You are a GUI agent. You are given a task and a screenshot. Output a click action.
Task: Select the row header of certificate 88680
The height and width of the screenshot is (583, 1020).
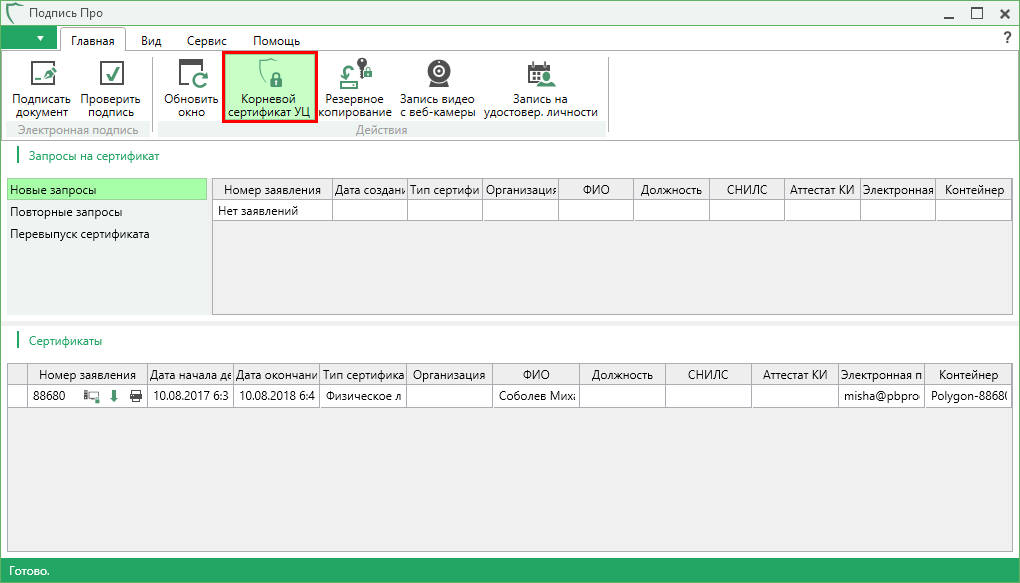(17, 396)
